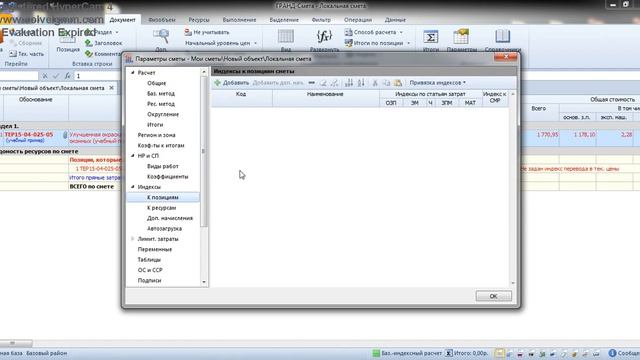Image resolution: width=640 pixels, height=360 pixels.
Task: Click the OK button in parameters dialog
Action: tap(493, 296)
